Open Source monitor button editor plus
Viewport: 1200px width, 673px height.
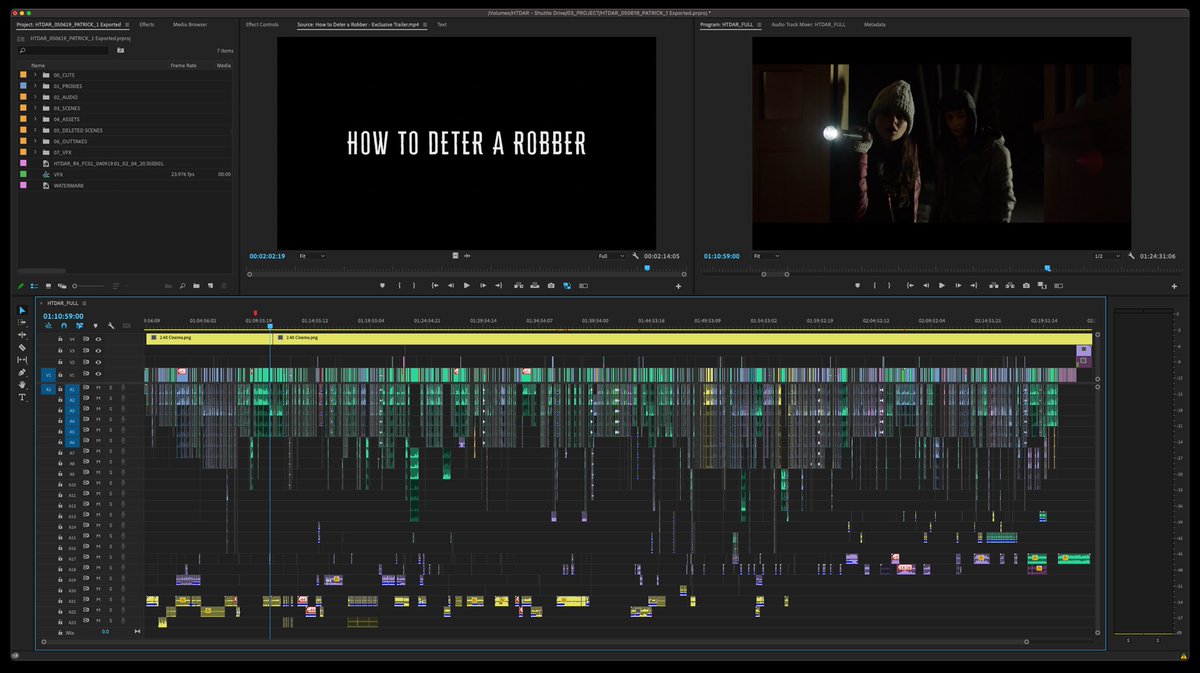(678, 286)
